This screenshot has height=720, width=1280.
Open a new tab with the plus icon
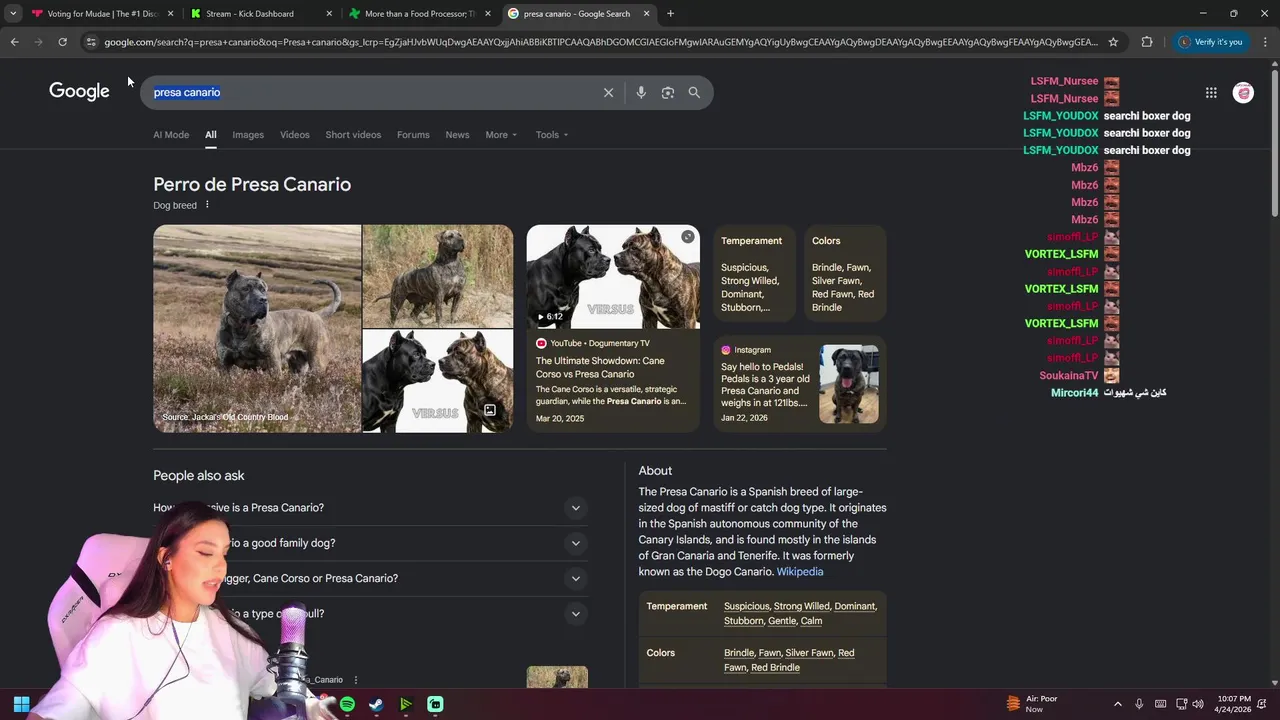(x=670, y=14)
